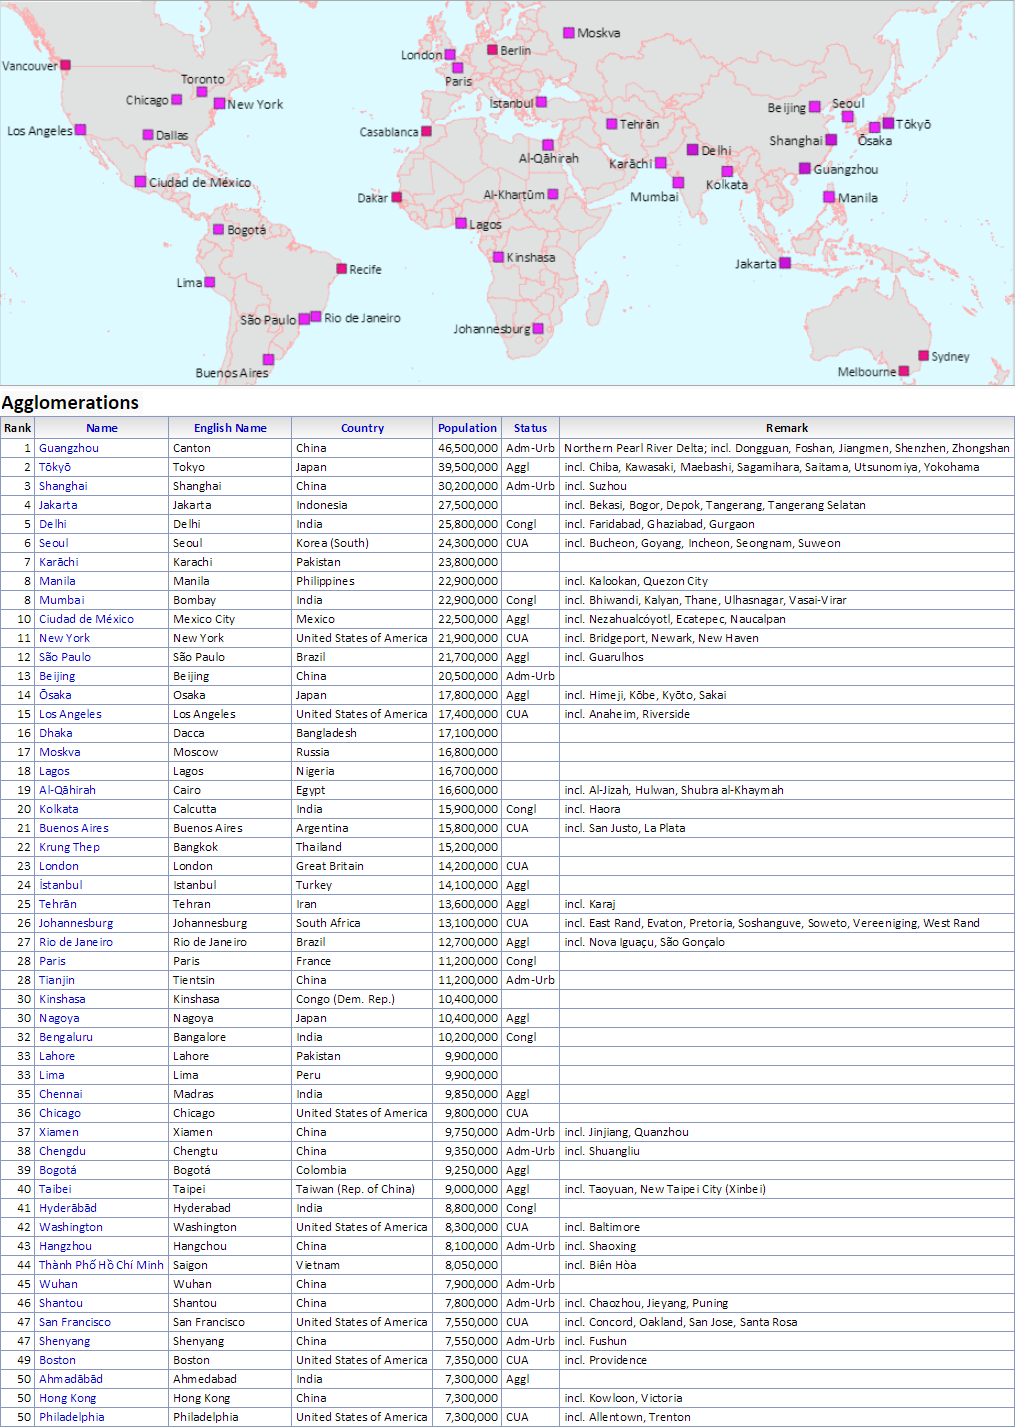Click the Remark column header

787,428
